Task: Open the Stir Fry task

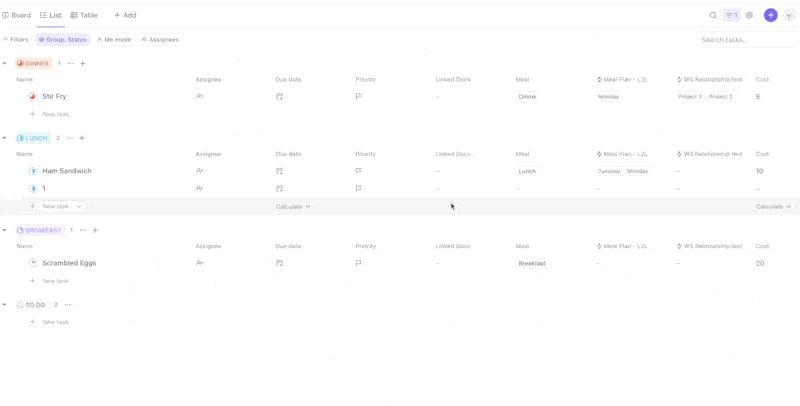Action: point(54,96)
